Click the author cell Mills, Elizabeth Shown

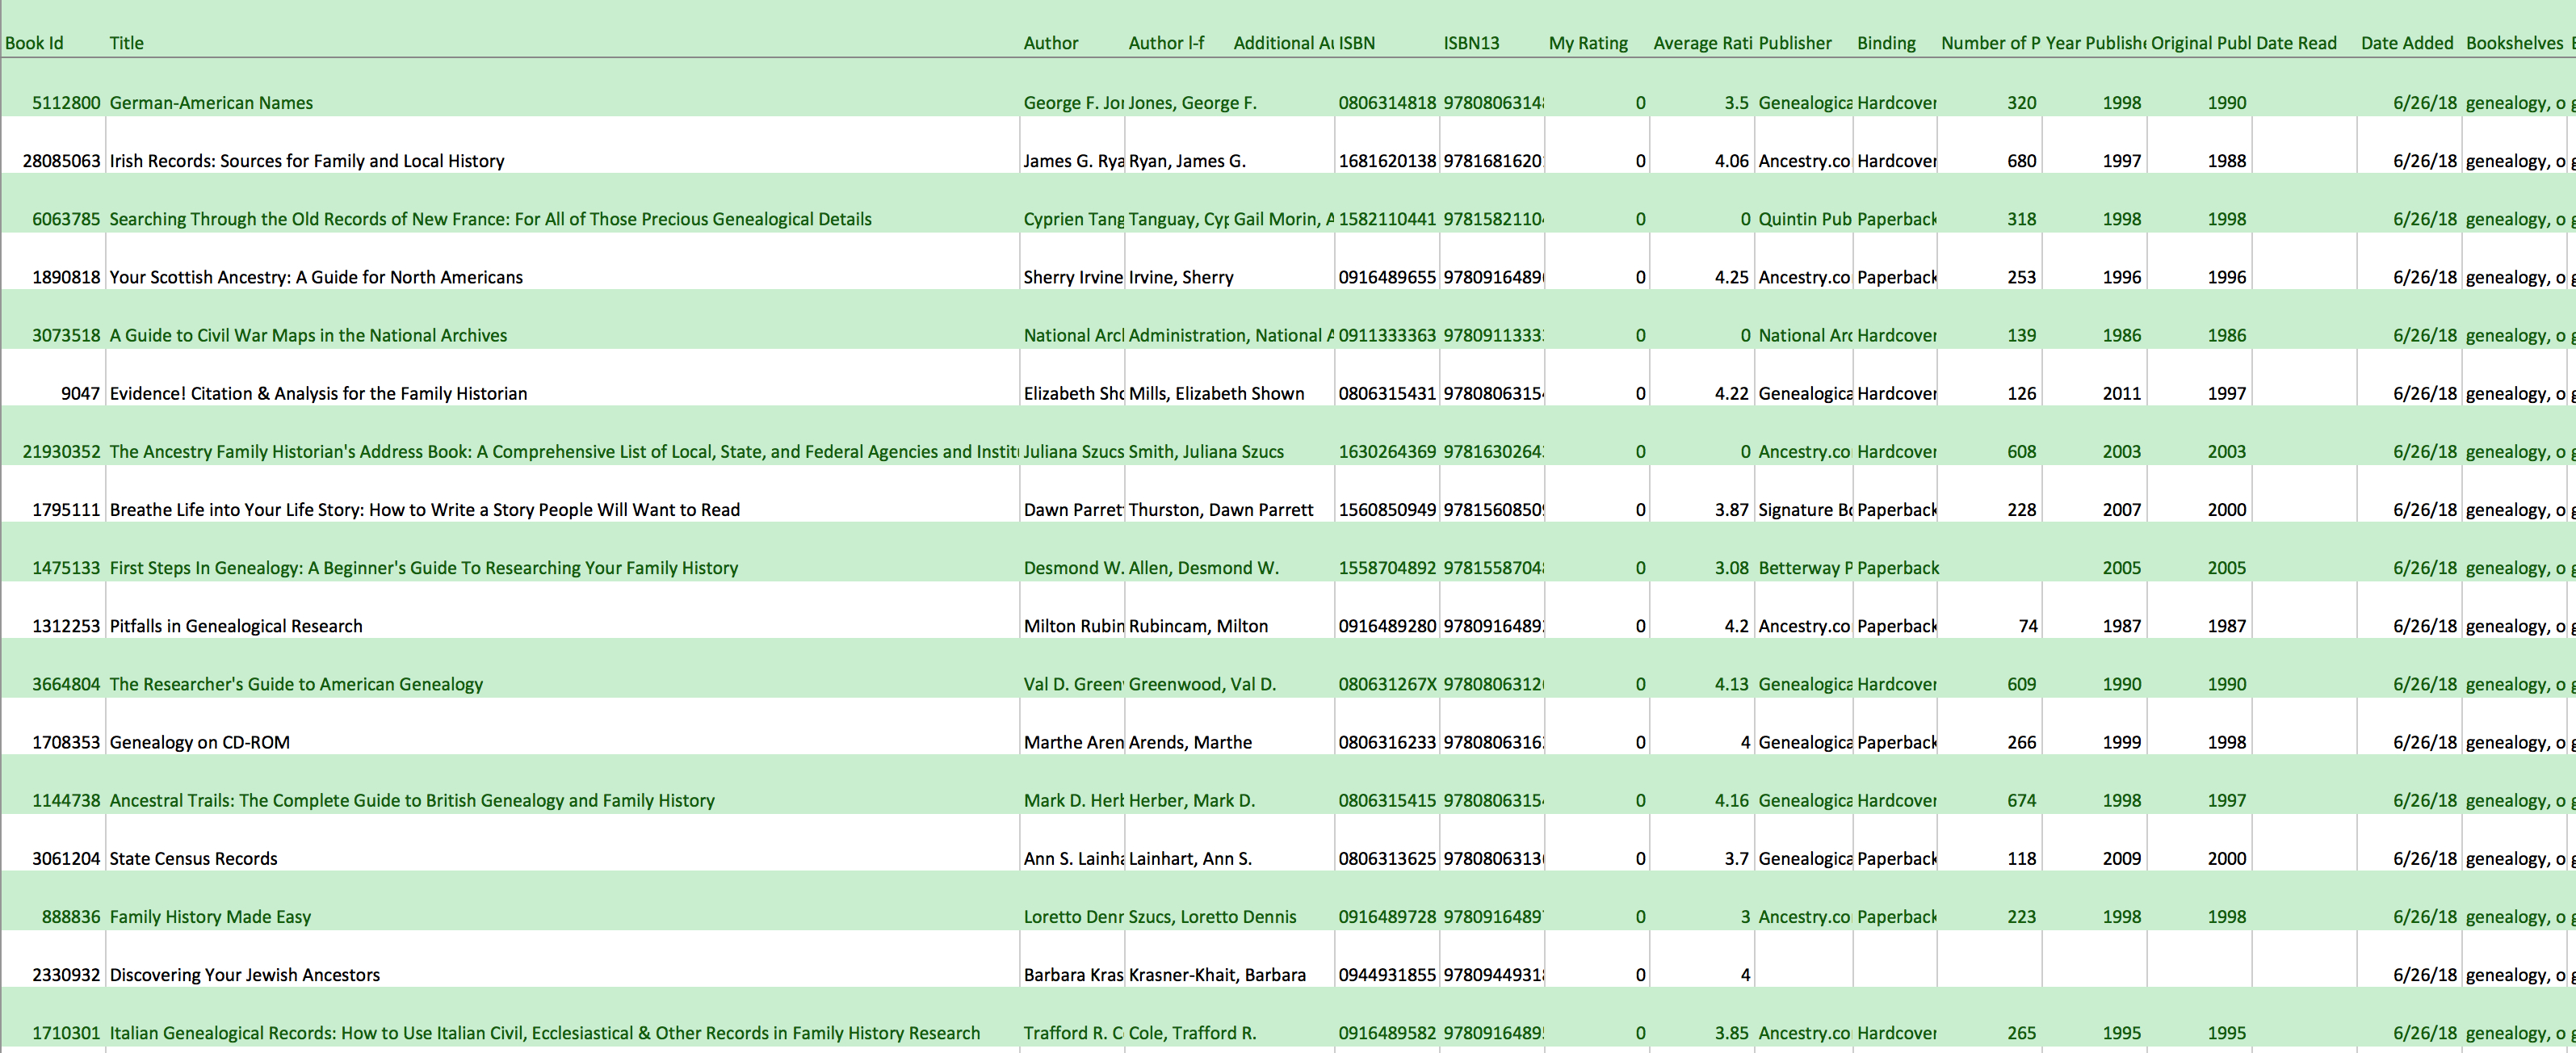click(x=1215, y=393)
